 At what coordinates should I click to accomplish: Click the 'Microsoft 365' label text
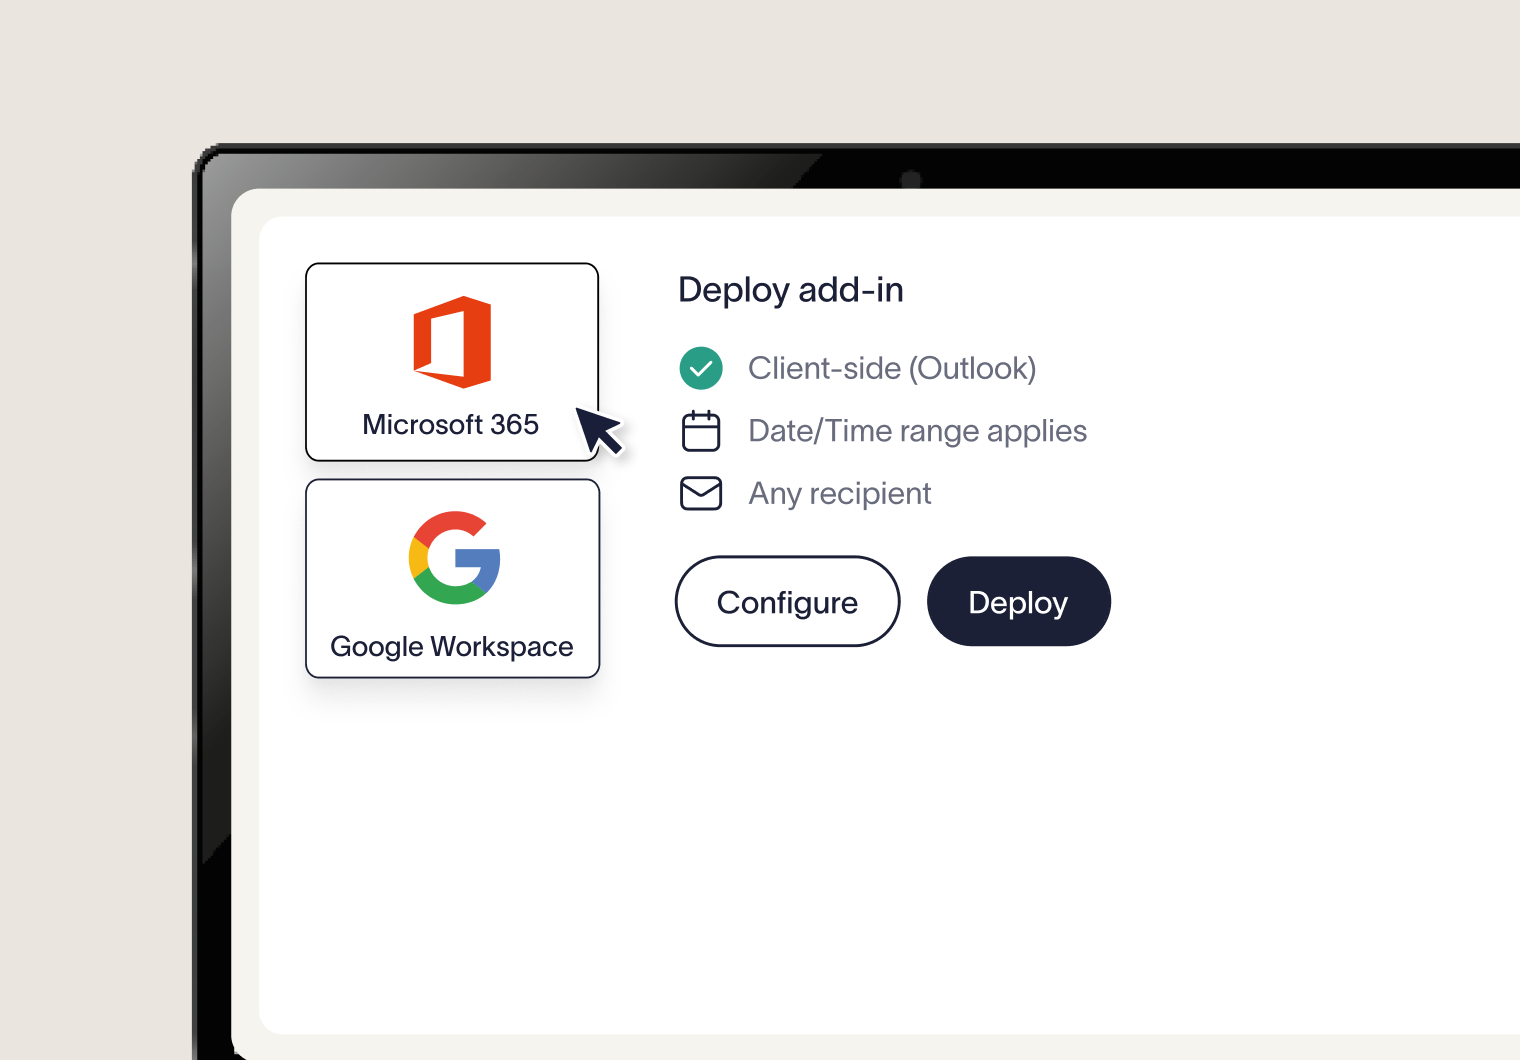coord(451,424)
